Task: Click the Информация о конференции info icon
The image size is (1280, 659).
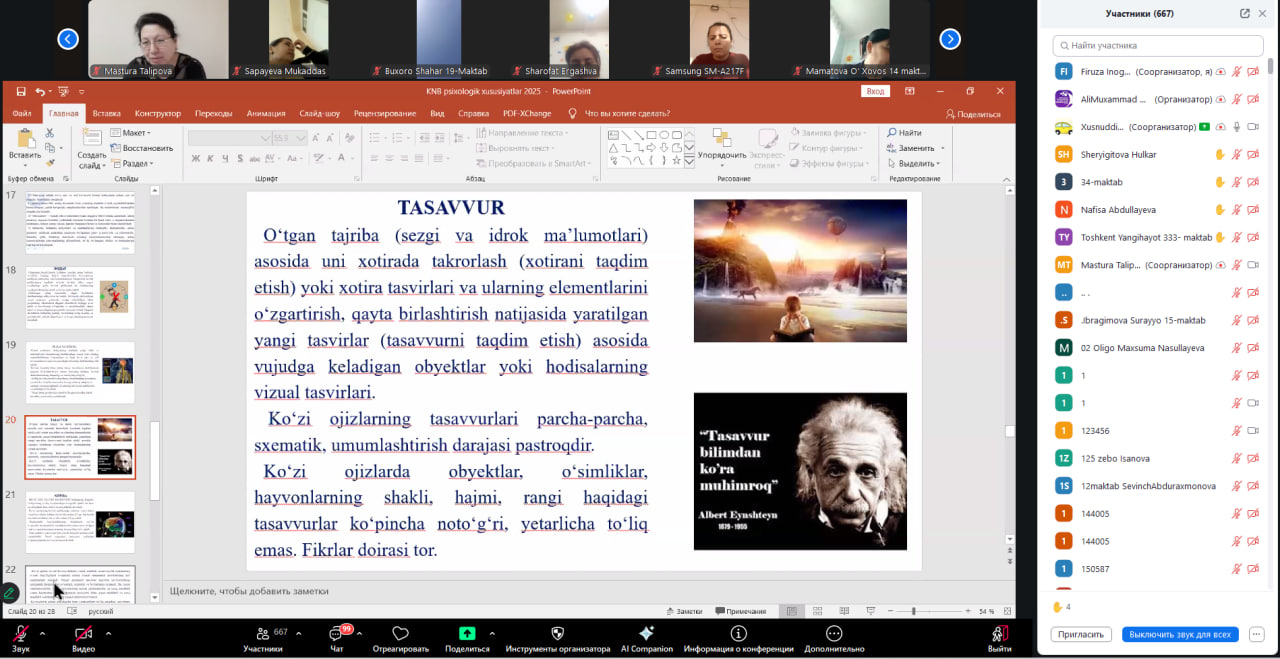Action: point(738,634)
